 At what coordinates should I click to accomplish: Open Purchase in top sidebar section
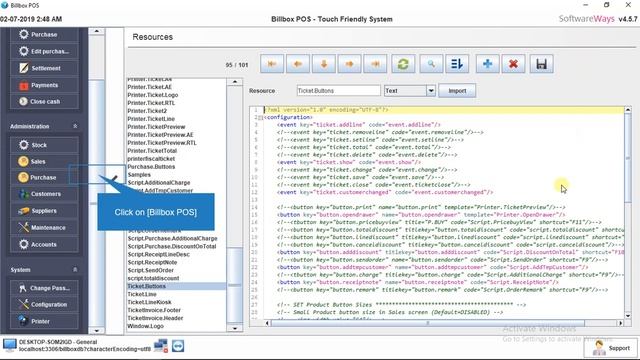click(x=44, y=34)
